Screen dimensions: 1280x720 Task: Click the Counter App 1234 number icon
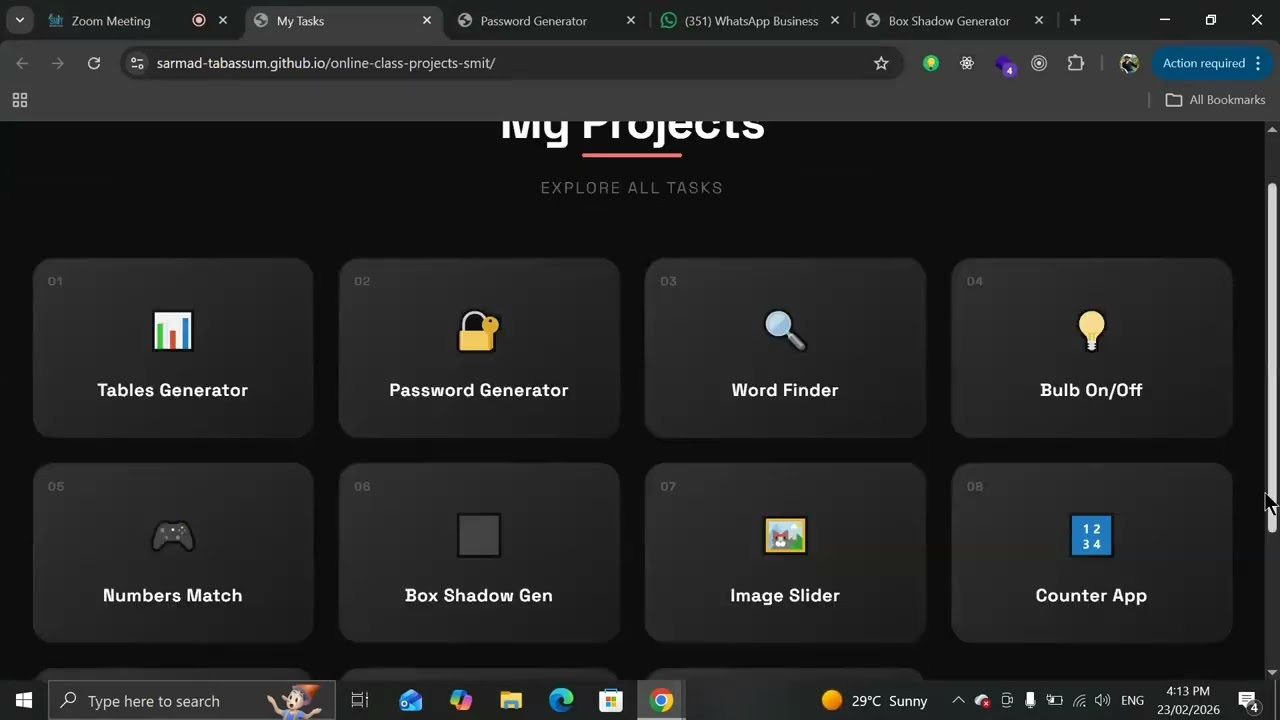pos(1091,536)
